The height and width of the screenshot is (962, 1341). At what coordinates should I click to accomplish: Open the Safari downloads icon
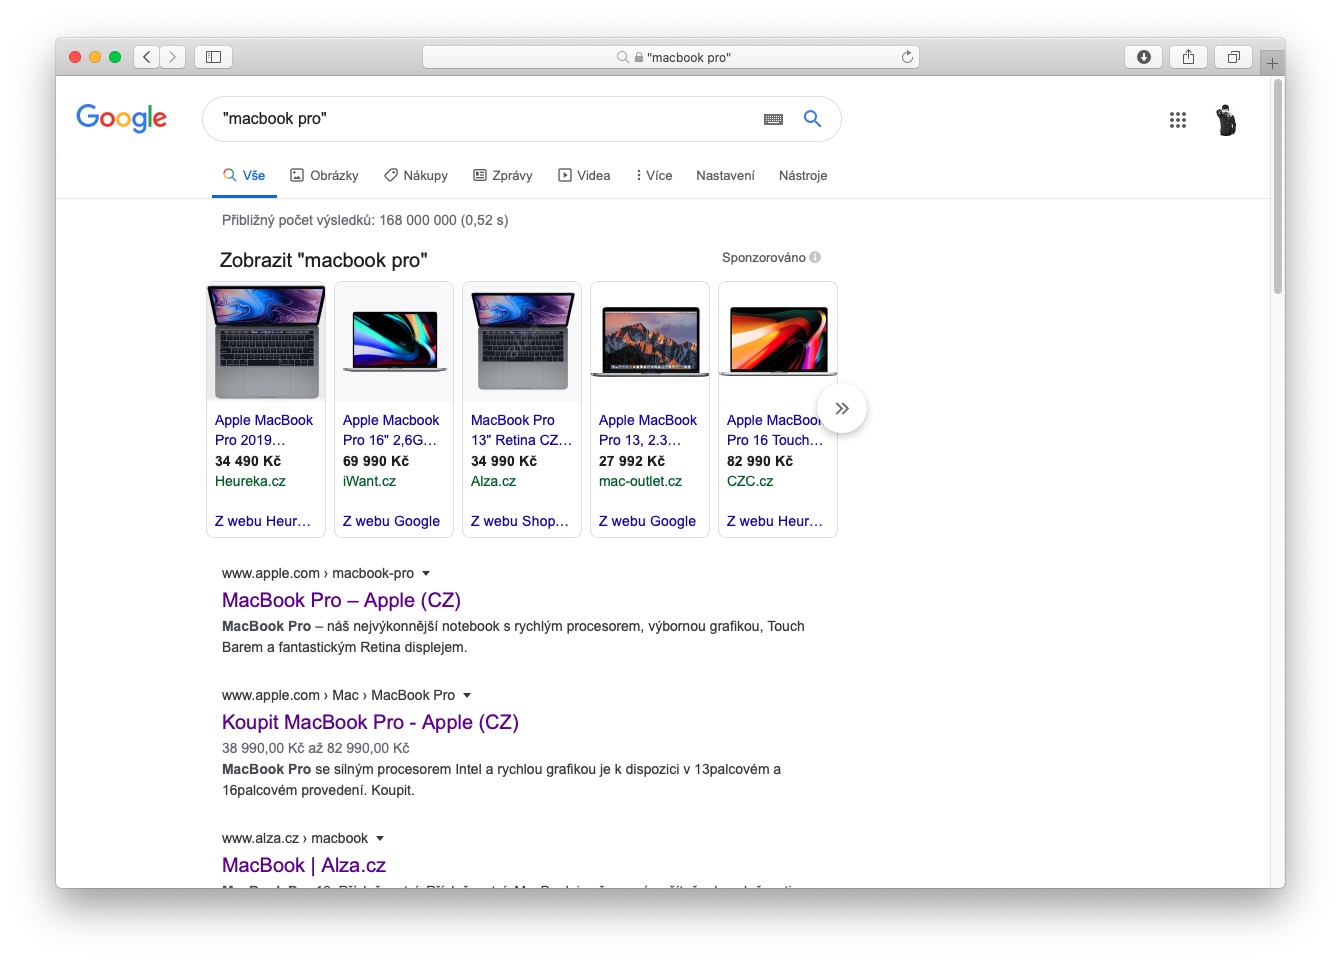tap(1143, 57)
